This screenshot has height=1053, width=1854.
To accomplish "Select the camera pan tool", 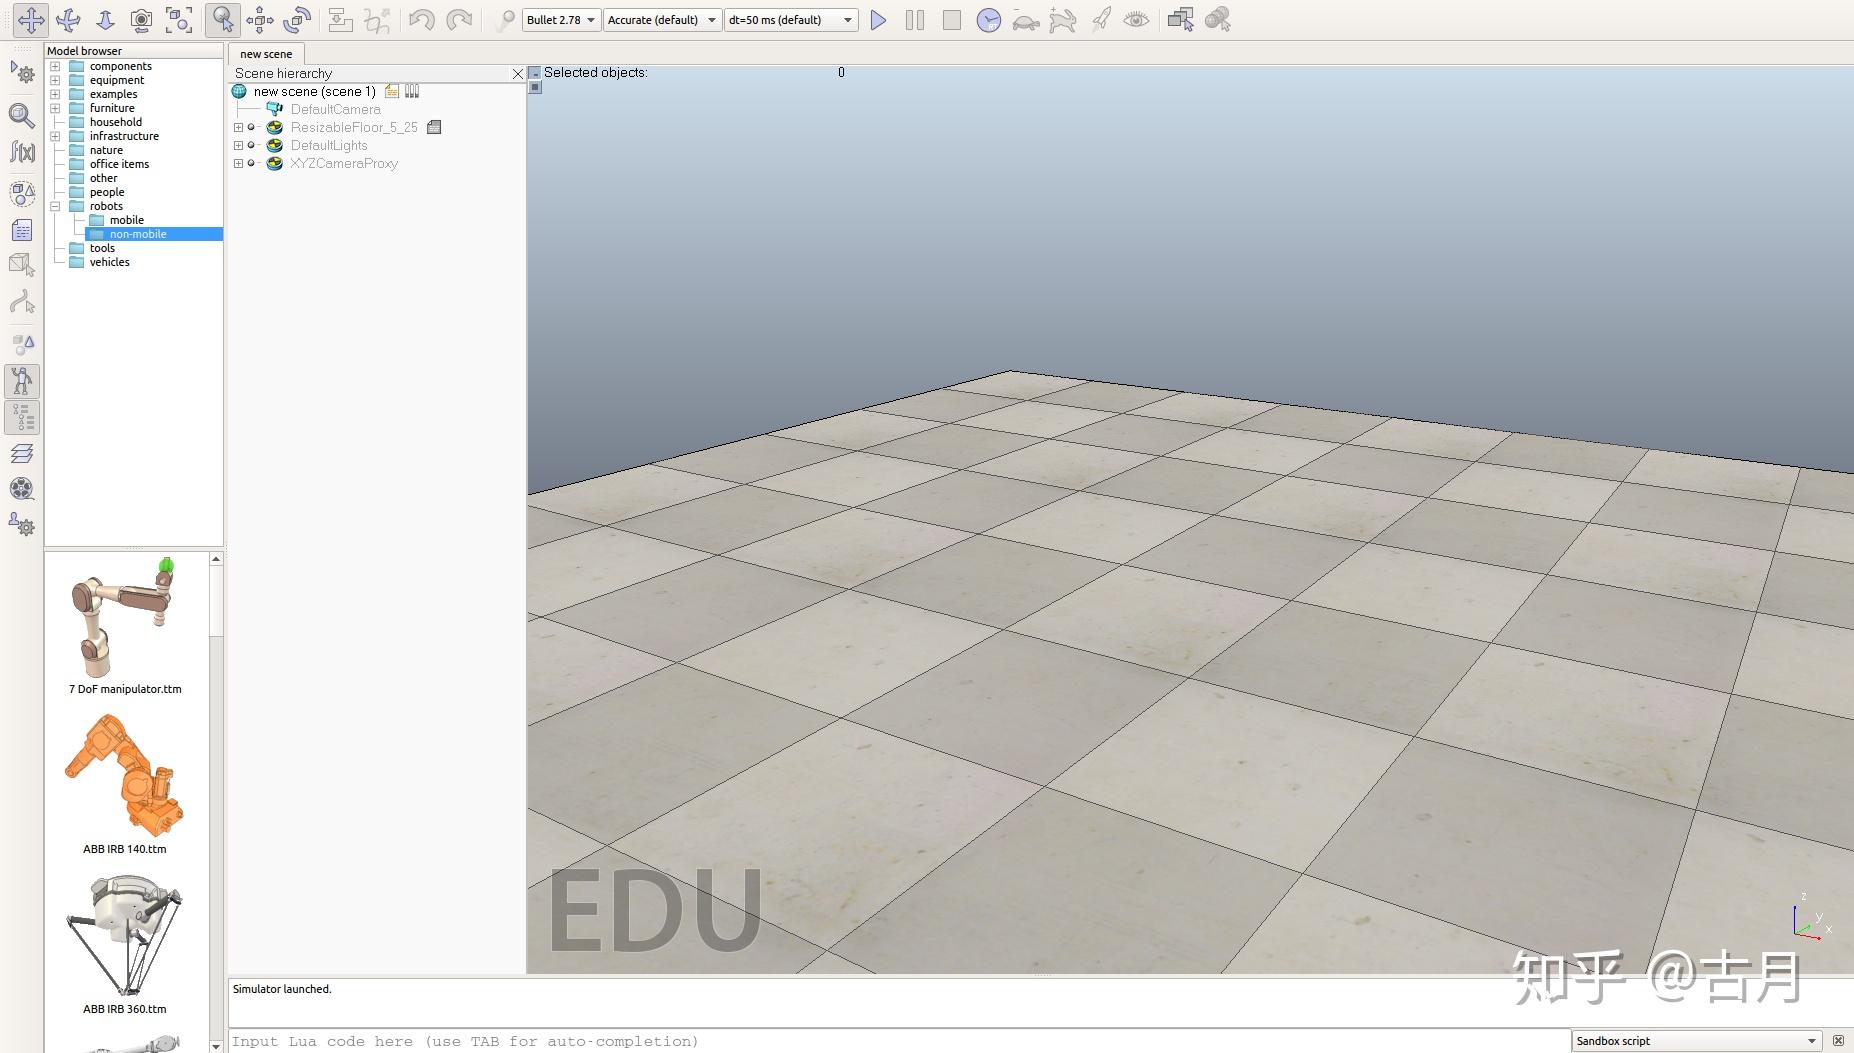I will point(31,20).
